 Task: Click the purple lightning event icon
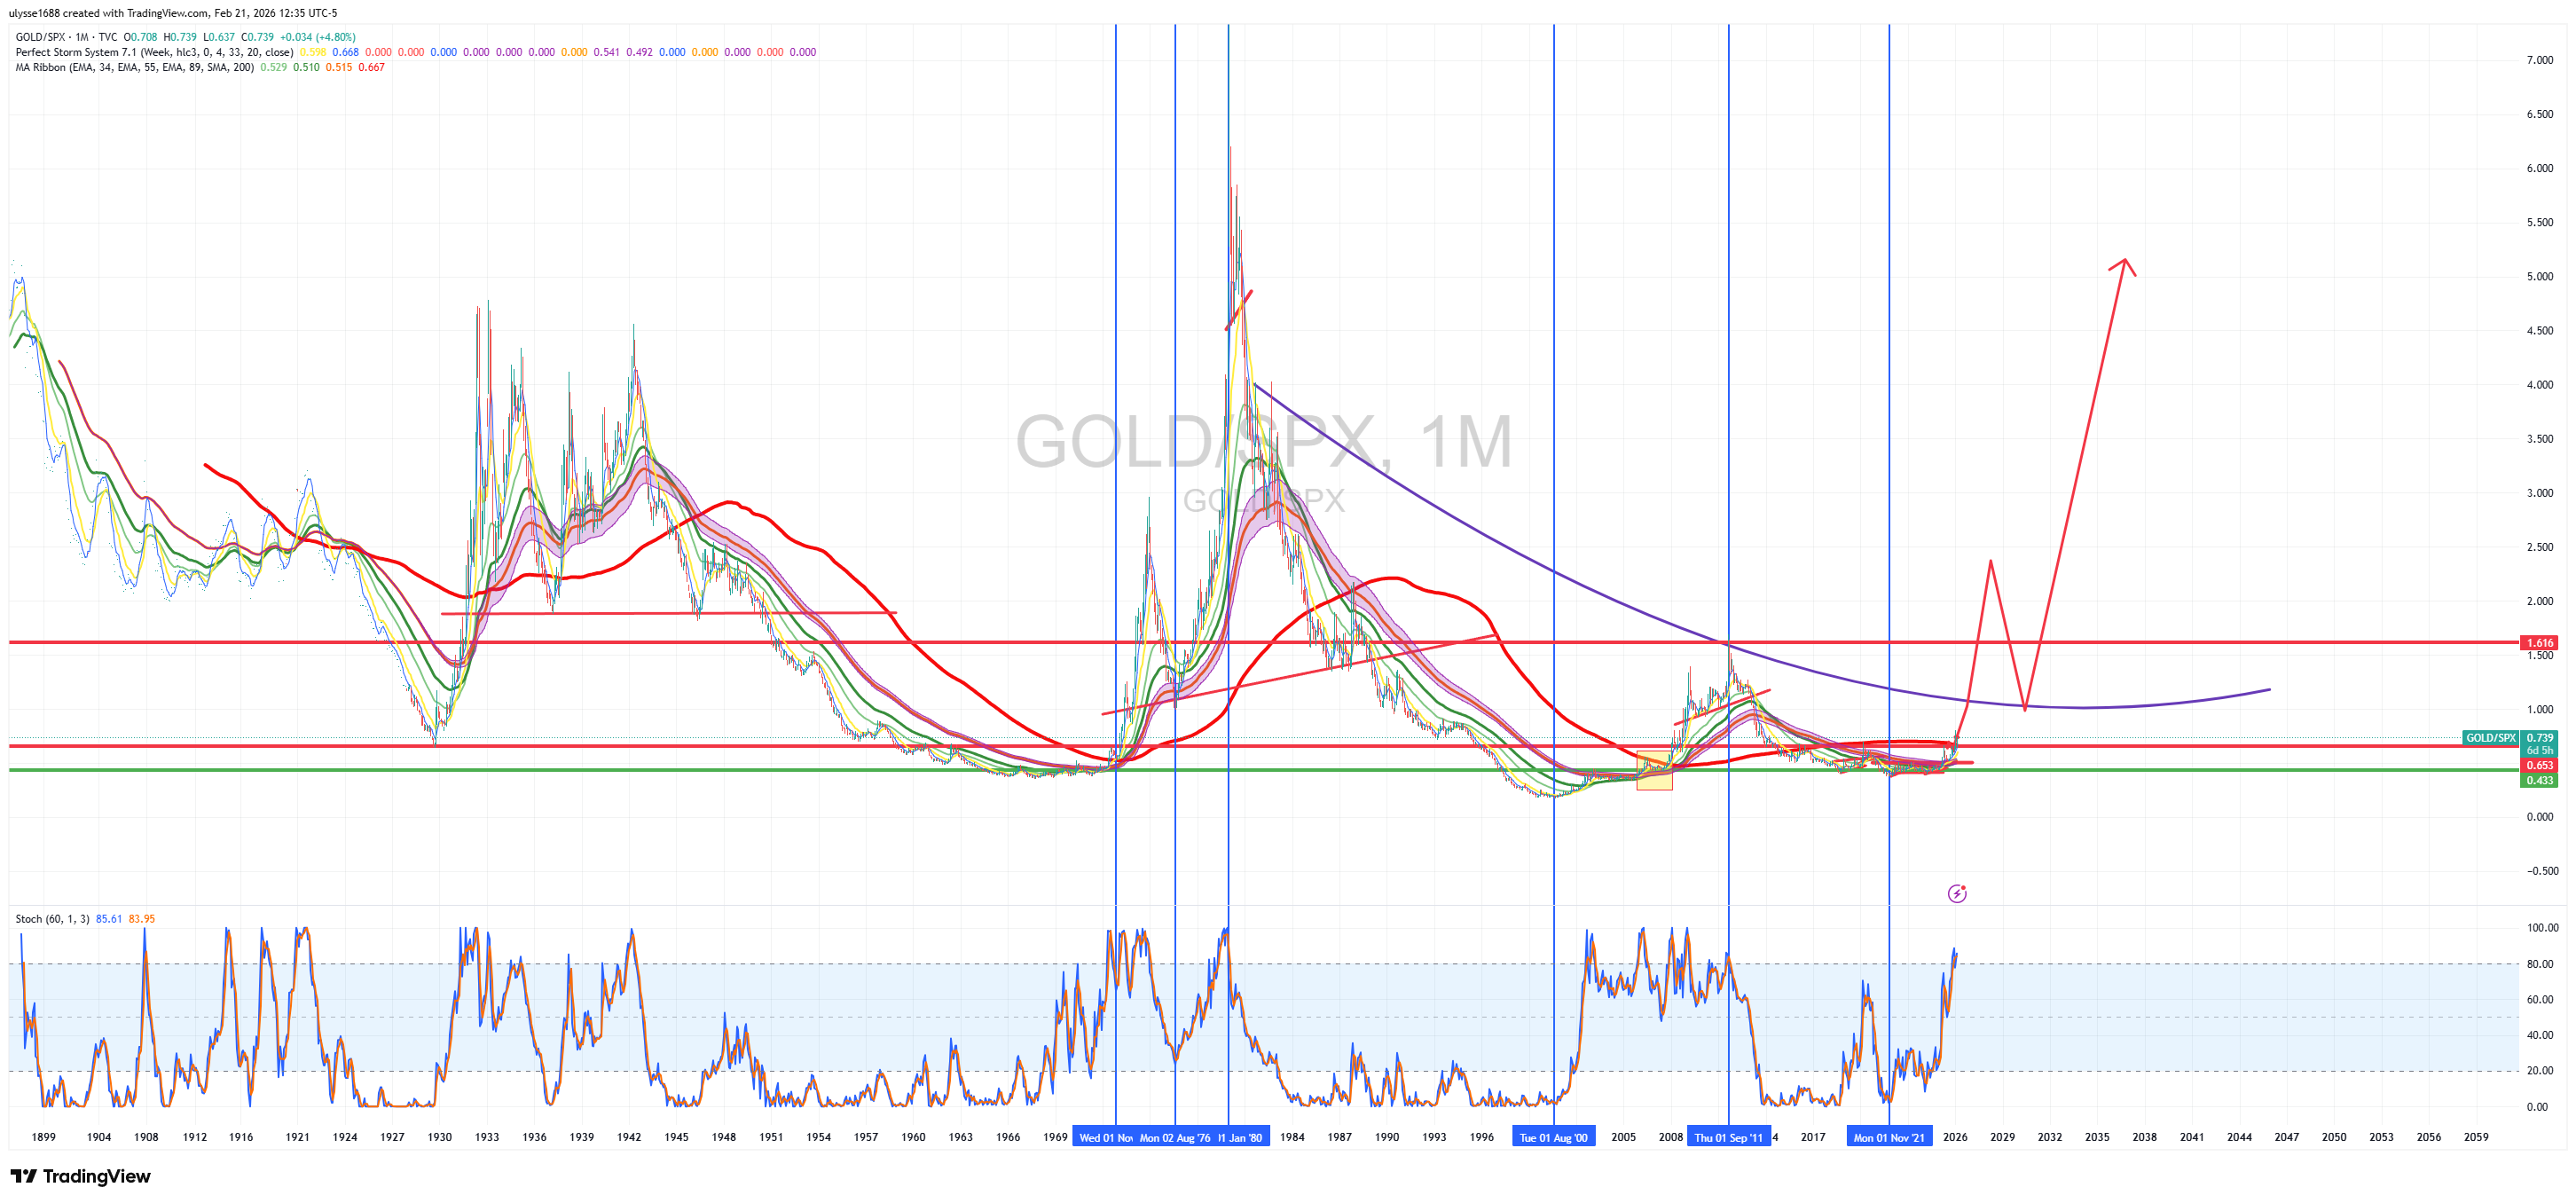(1957, 893)
